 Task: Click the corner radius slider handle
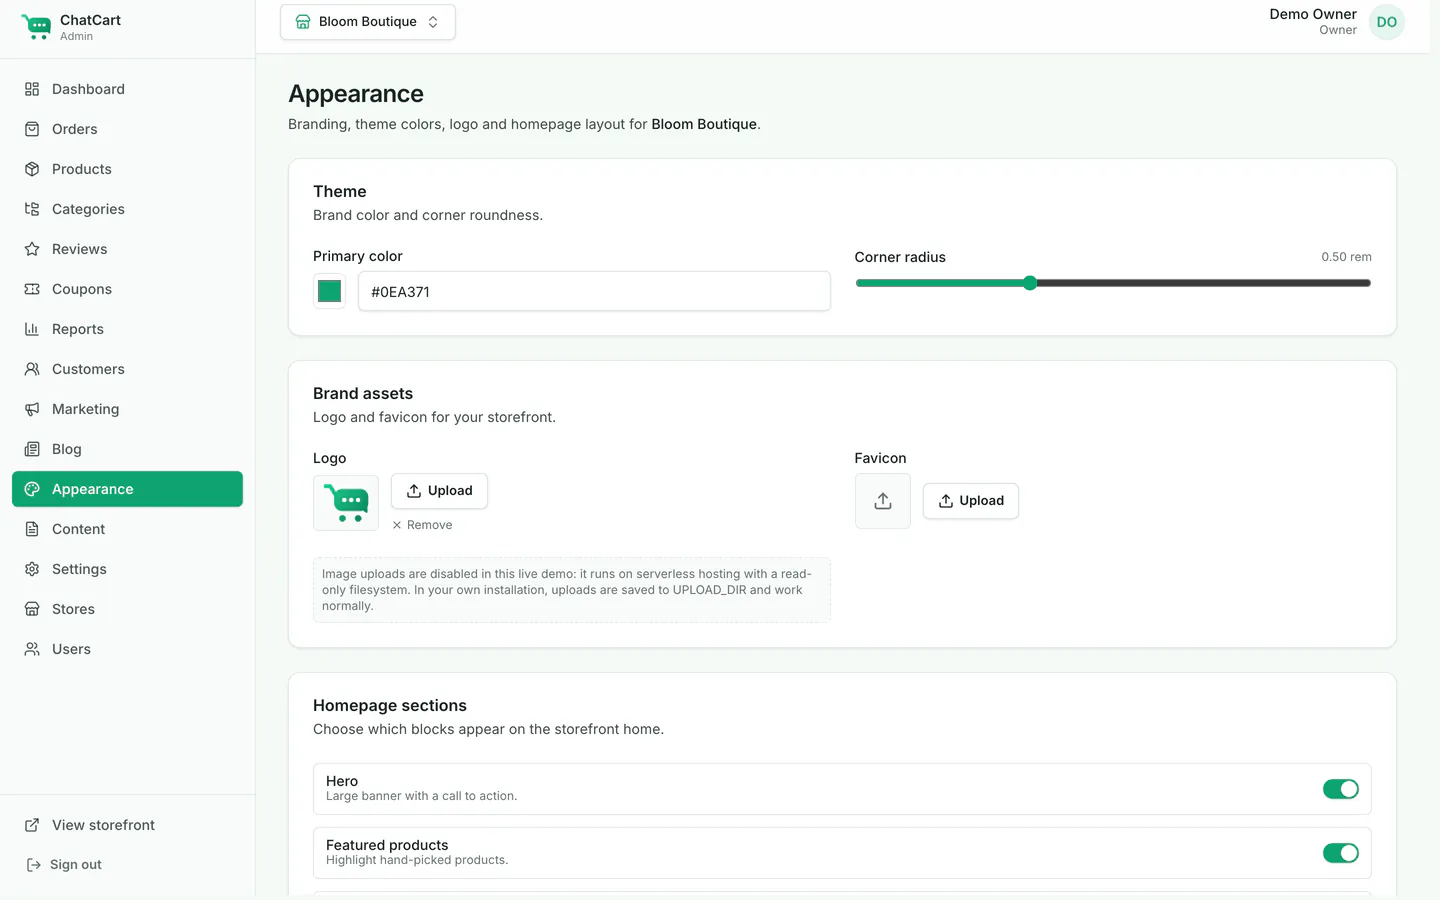coord(1030,283)
